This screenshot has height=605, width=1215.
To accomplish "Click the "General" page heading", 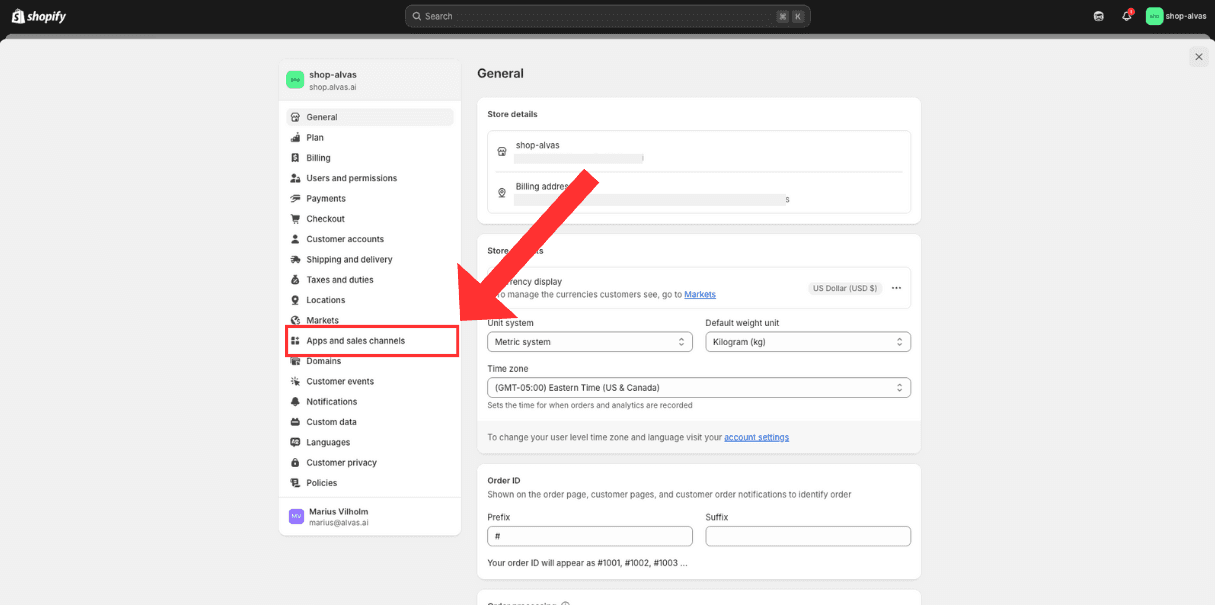I will (500, 73).
